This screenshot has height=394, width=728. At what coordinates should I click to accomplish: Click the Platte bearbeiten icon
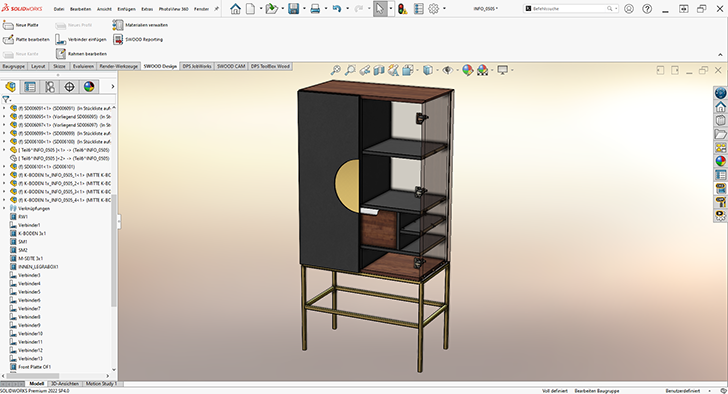pos(8,39)
